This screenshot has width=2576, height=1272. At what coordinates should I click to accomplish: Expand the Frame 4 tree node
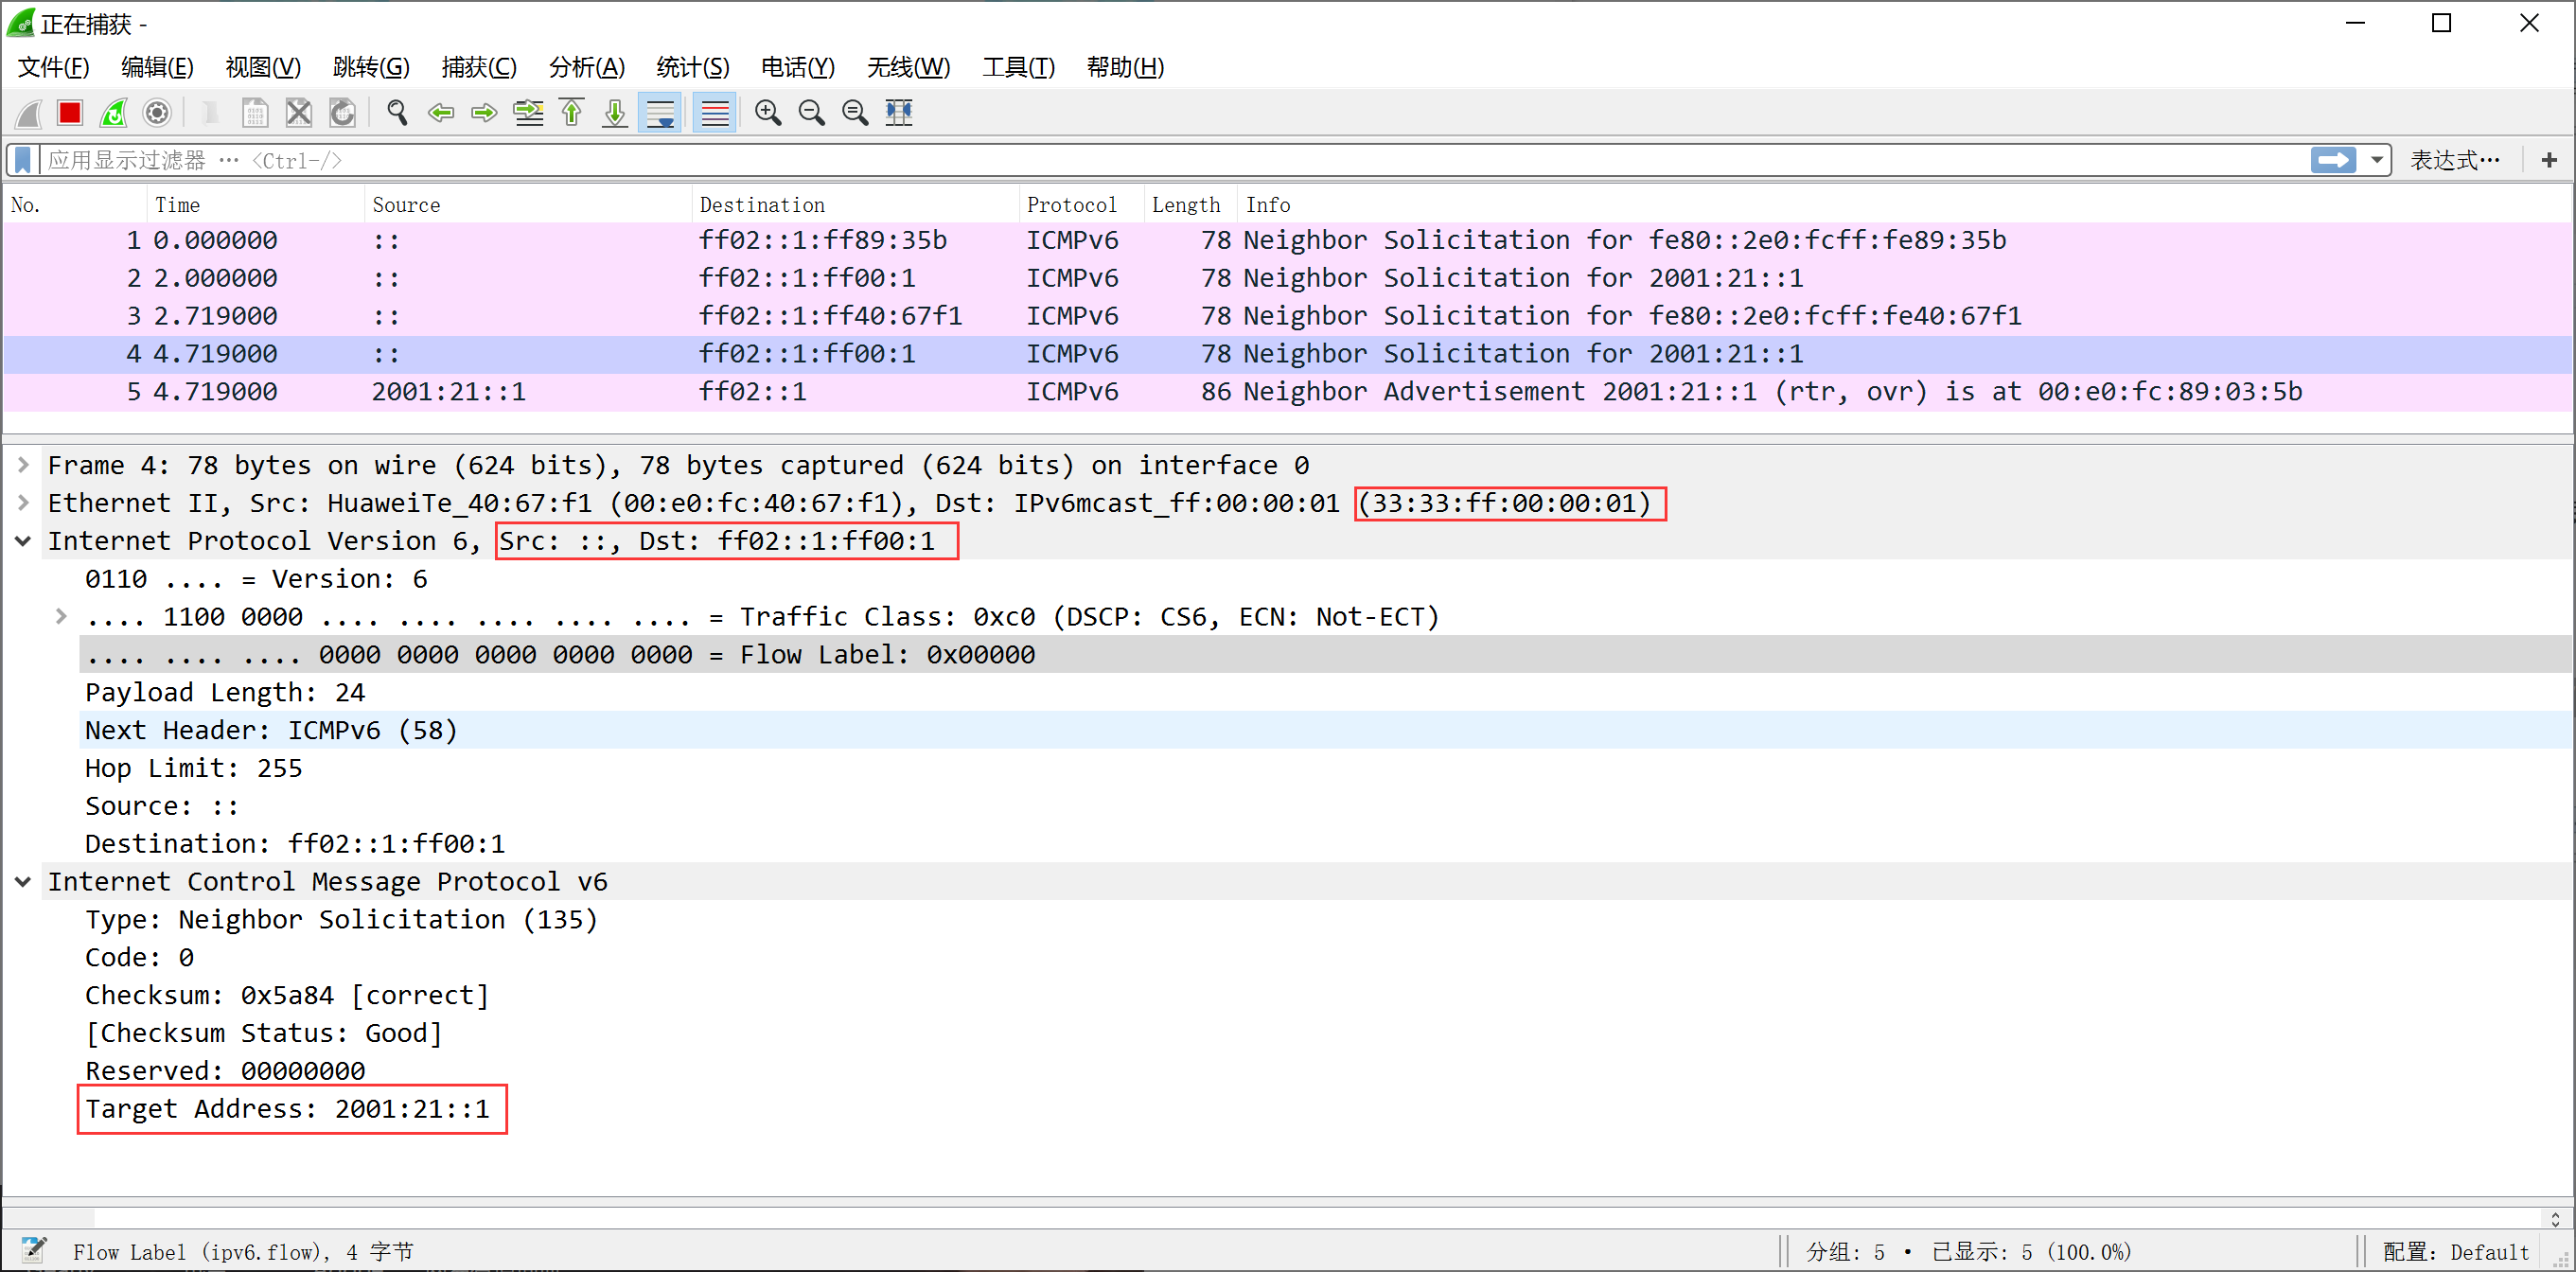click(23, 465)
